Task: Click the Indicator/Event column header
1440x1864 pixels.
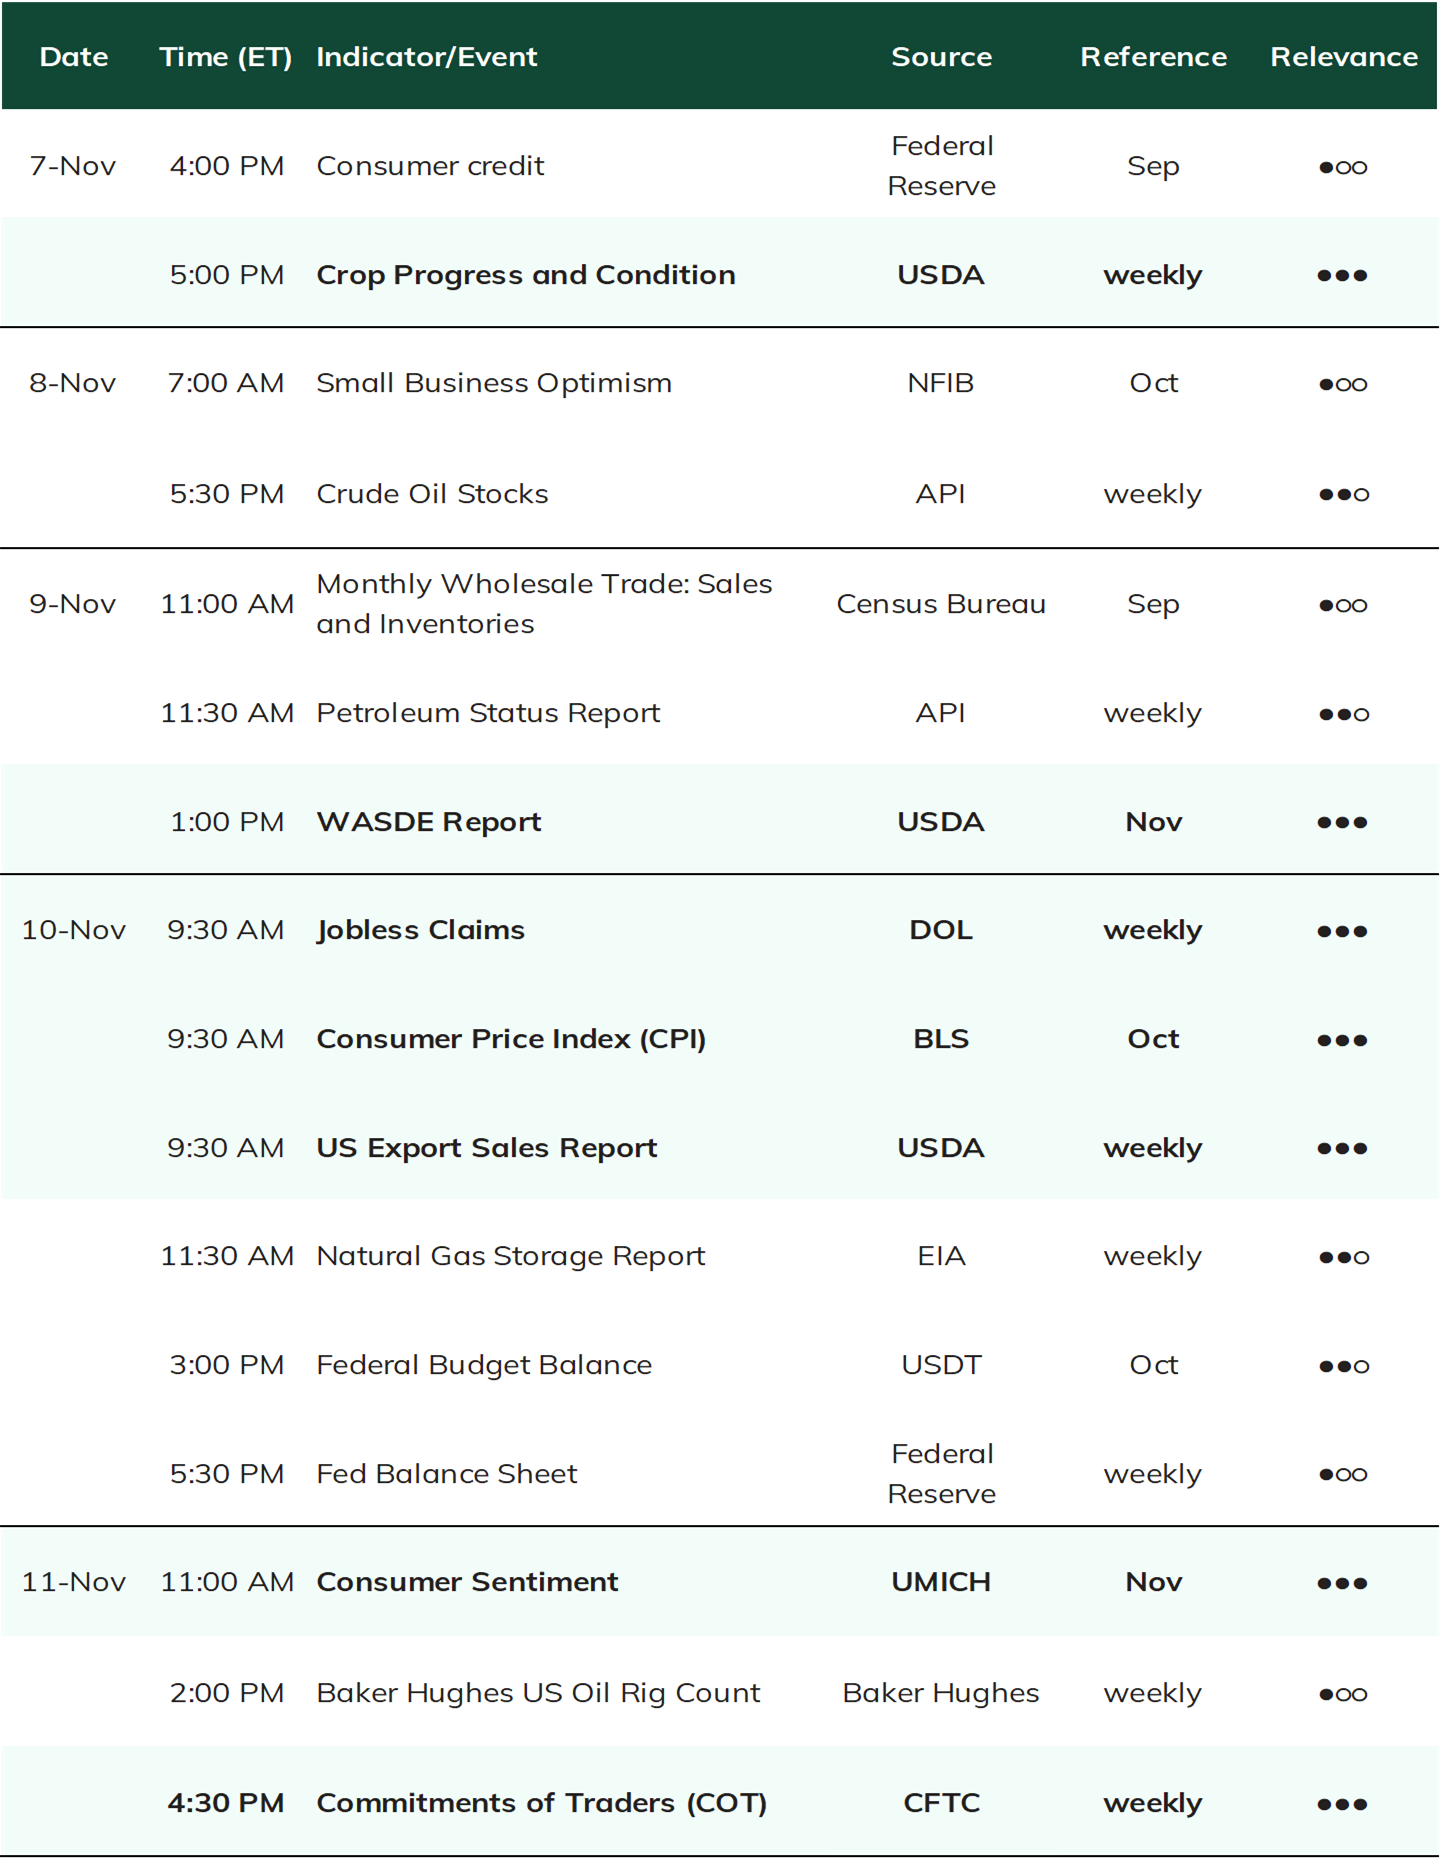Action: tap(427, 57)
